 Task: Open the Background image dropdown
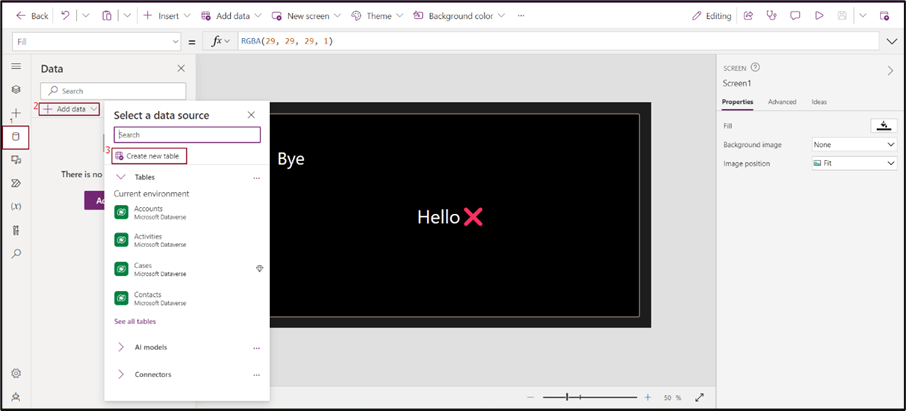coord(853,145)
